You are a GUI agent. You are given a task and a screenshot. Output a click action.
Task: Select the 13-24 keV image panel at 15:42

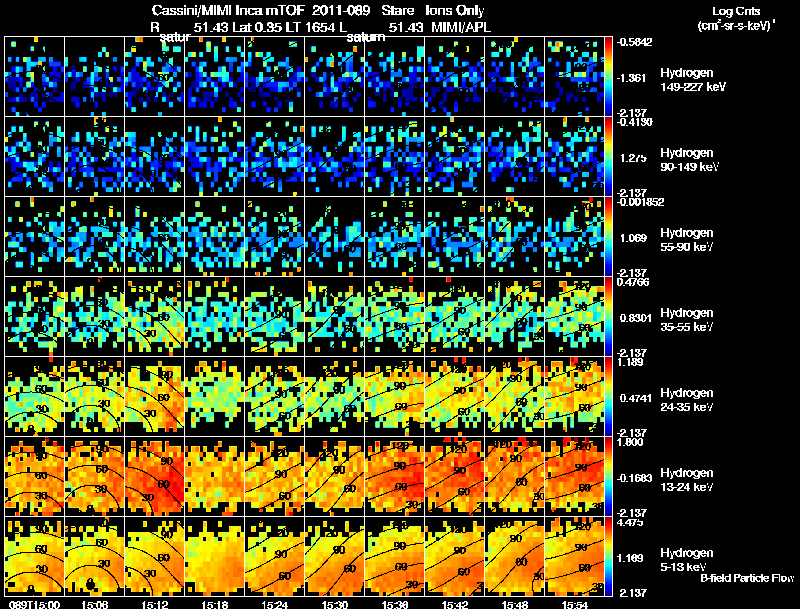(455, 476)
